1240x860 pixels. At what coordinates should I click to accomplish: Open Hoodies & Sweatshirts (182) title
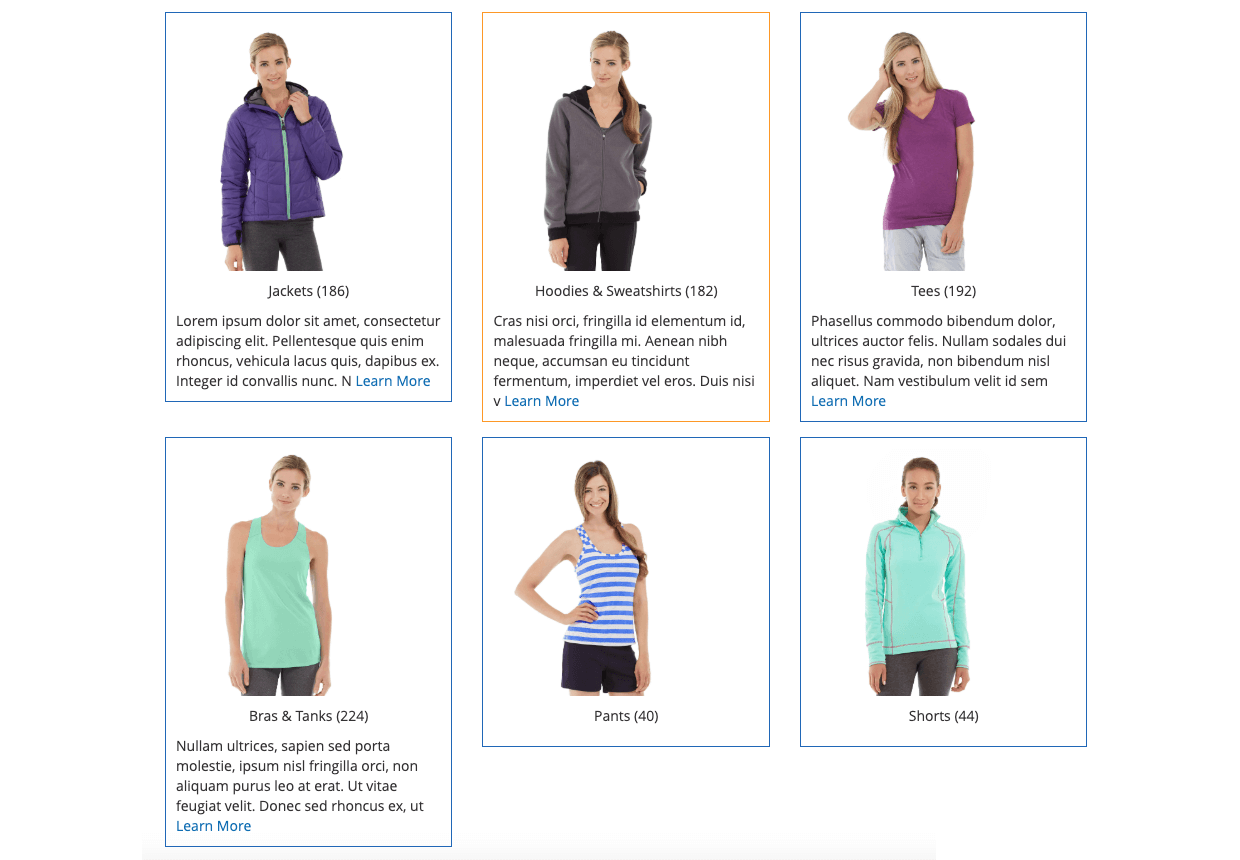(626, 291)
